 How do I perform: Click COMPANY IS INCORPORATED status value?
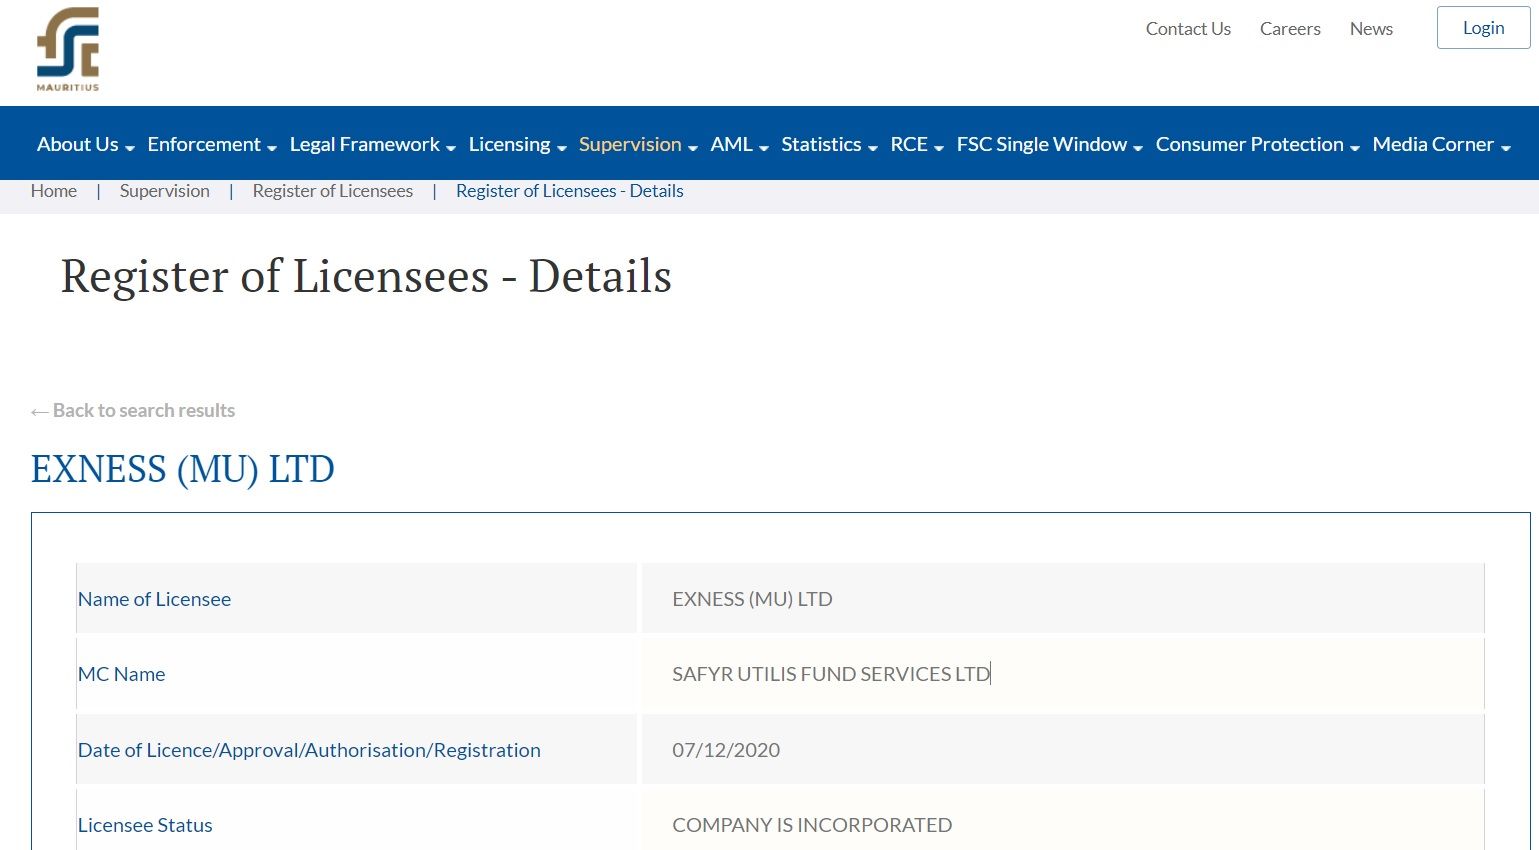(x=812, y=825)
